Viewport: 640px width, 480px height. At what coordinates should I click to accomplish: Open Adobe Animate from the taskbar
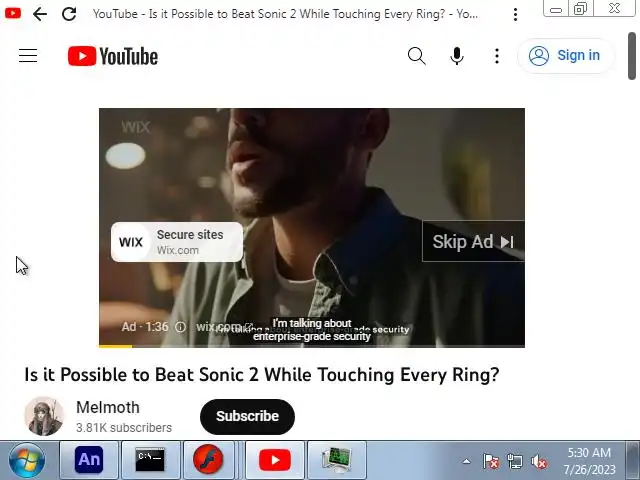[x=89, y=460]
